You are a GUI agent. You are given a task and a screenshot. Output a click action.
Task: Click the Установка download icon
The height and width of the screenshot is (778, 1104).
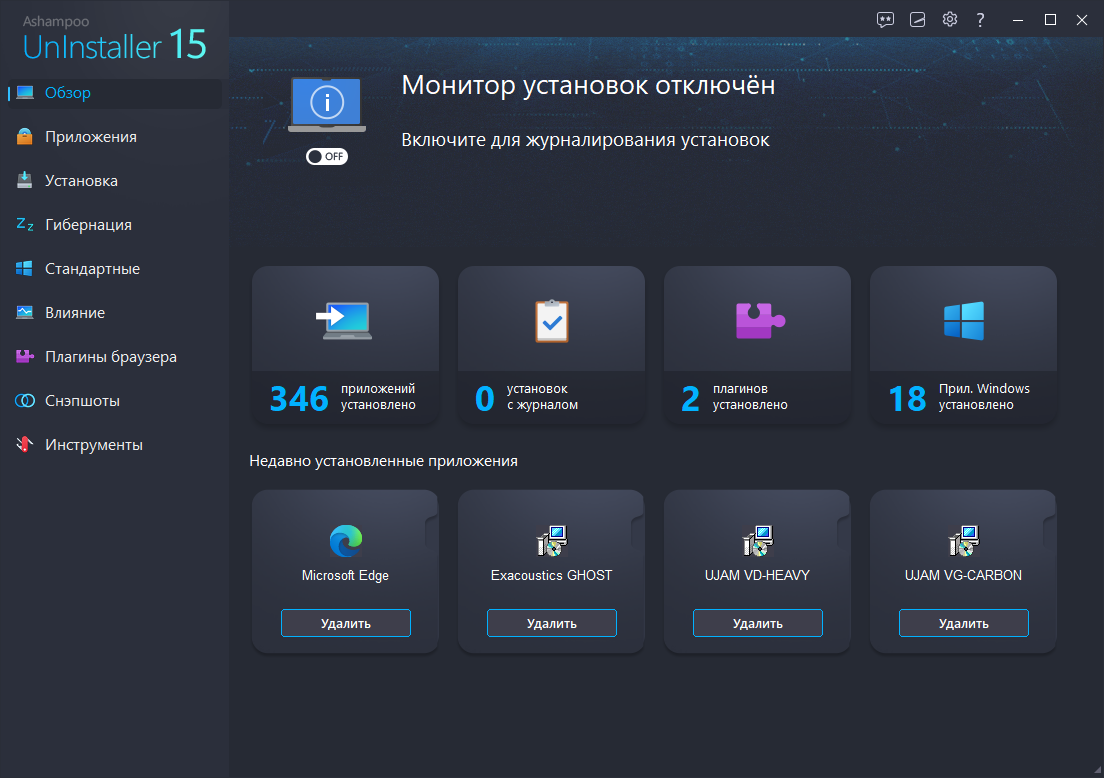point(25,180)
